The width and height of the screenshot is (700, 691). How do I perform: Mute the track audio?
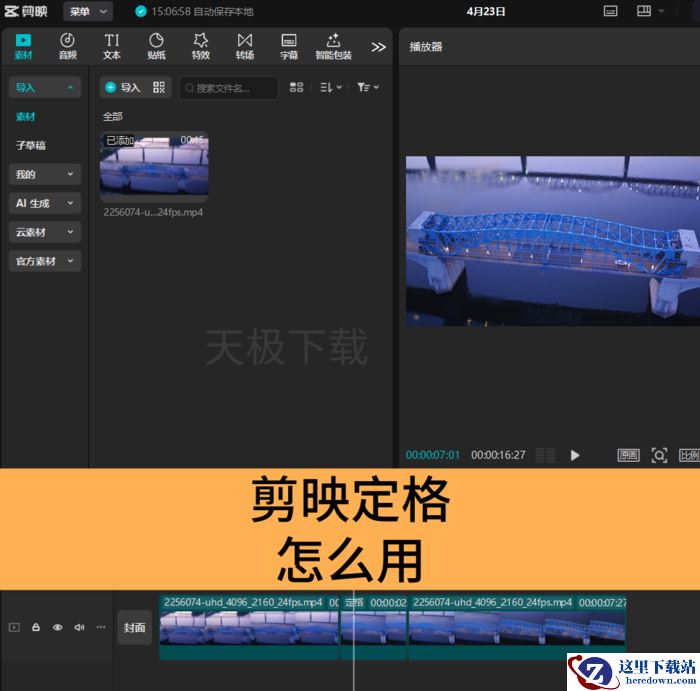point(79,627)
